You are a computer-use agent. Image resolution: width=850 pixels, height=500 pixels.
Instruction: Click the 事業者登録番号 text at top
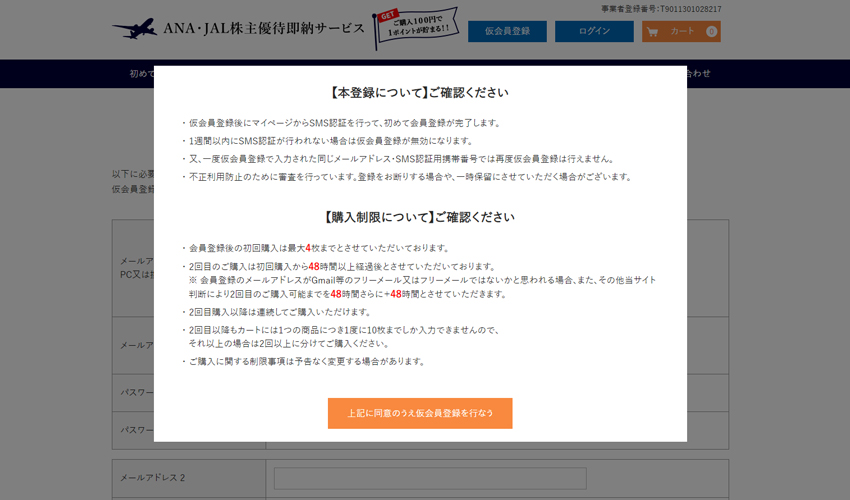(x=661, y=9)
